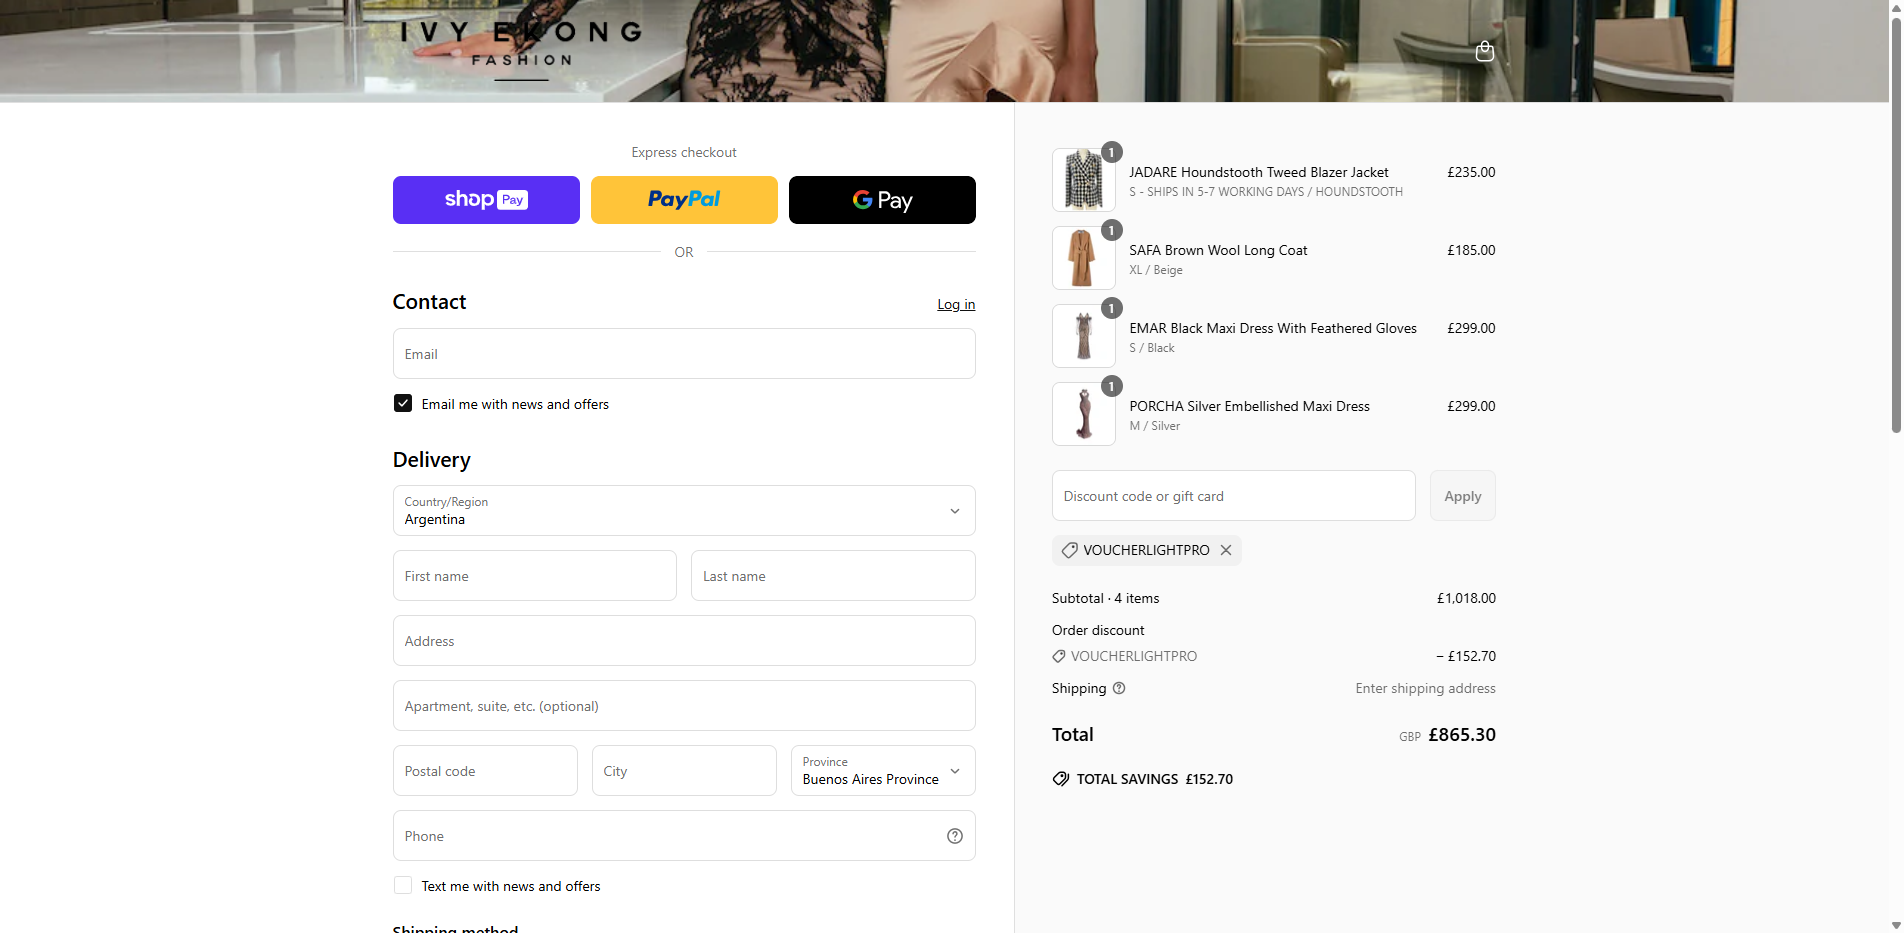Click the SAFA coat price £185.00
This screenshot has width=1904, height=933.
(1471, 250)
